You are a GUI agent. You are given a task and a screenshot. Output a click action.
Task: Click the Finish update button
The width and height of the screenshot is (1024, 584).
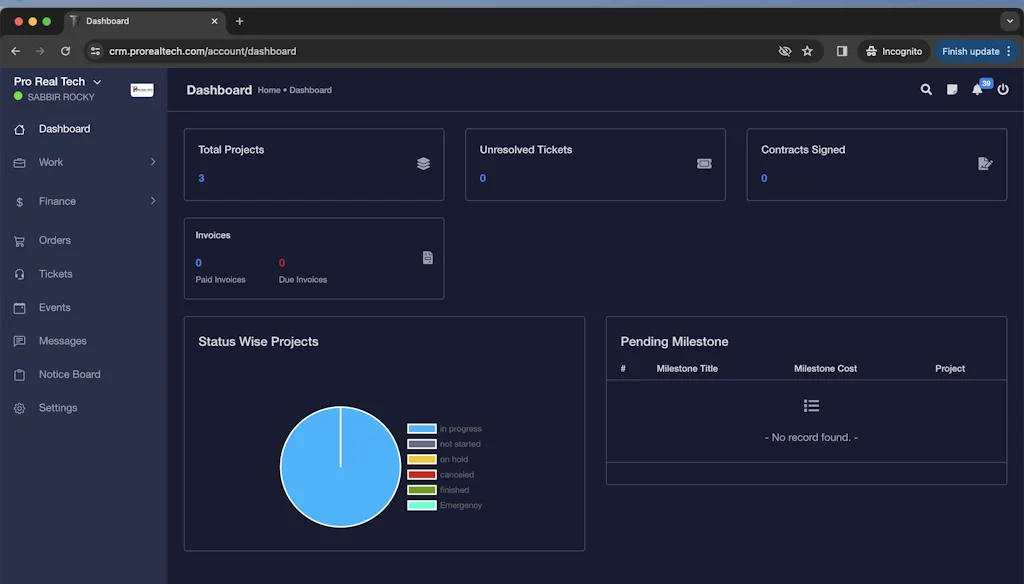(x=971, y=51)
